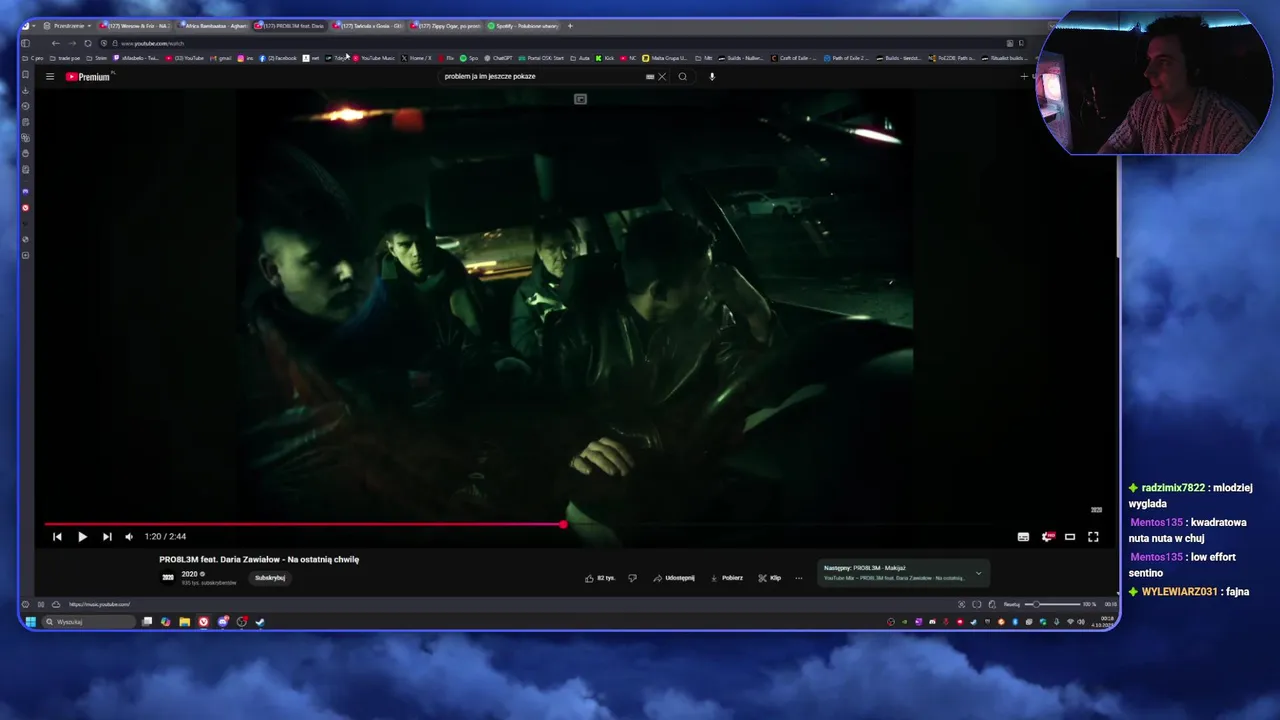This screenshot has height=720, width=1280.
Task: Go to YouTube Premium home logo
Action: [88, 76]
